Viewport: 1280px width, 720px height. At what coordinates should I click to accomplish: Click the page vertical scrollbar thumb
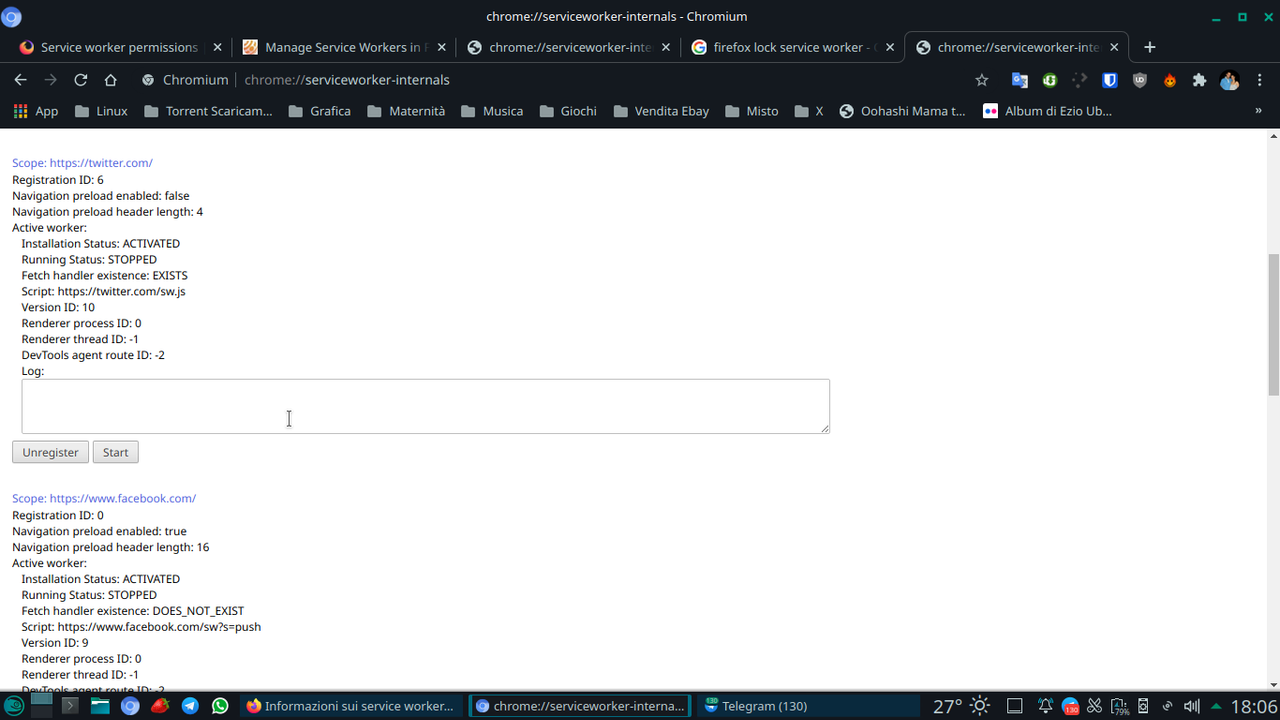click(1273, 325)
